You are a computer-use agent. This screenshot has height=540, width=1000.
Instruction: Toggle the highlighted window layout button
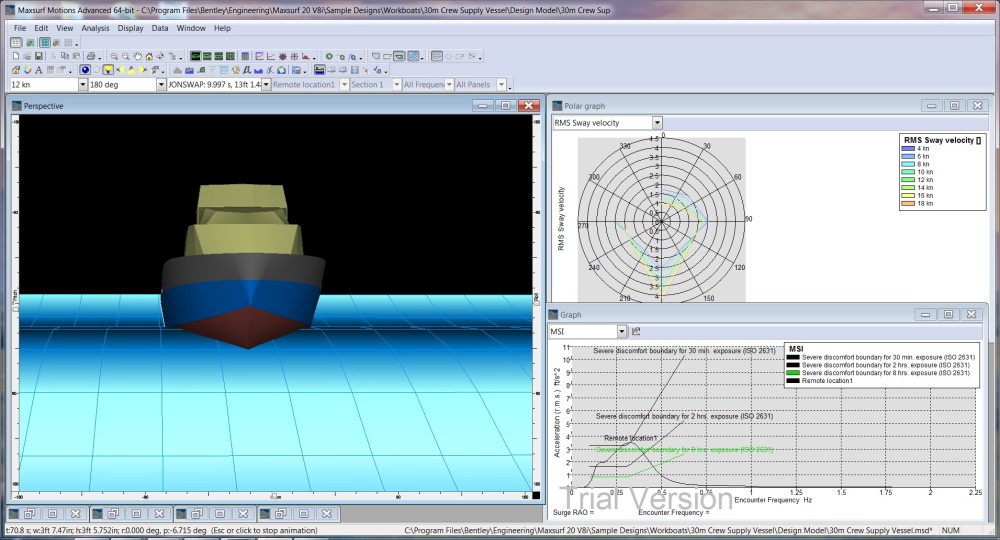pyautogui.click(x=399, y=56)
